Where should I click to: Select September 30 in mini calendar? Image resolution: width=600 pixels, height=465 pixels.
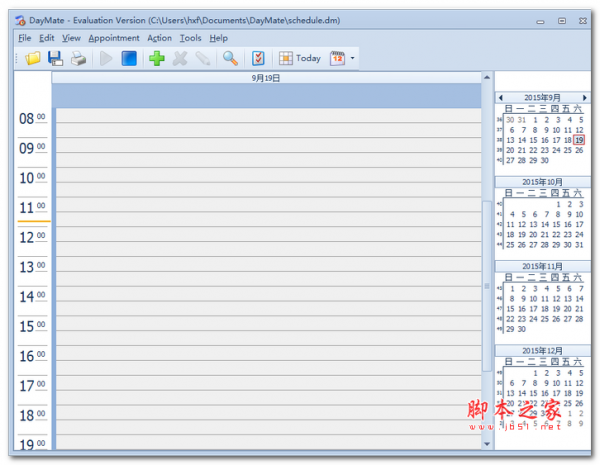(x=545, y=160)
